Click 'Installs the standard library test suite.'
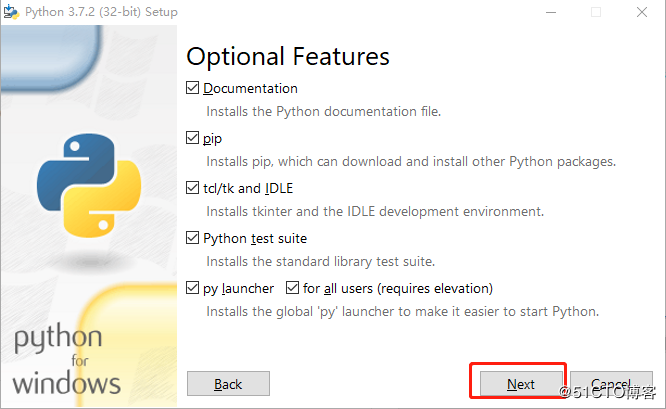The image size is (666, 409). click(x=321, y=262)
